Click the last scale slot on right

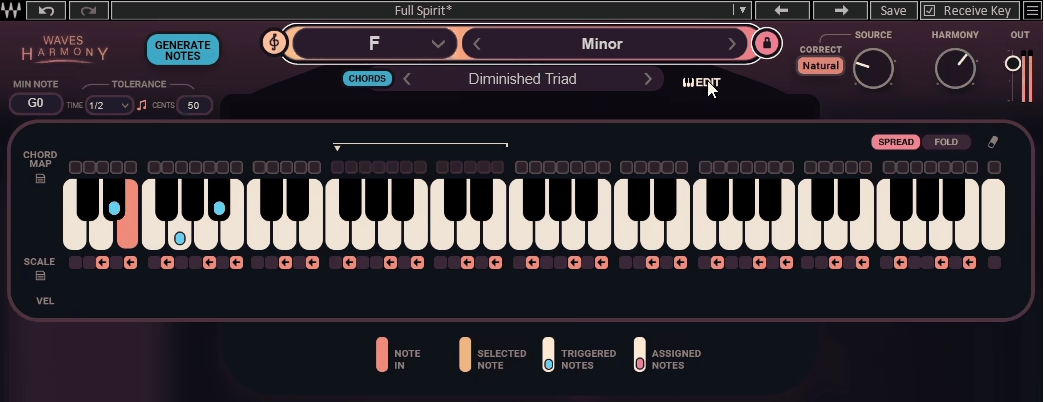pyautogui.click(x=994, y=263)
